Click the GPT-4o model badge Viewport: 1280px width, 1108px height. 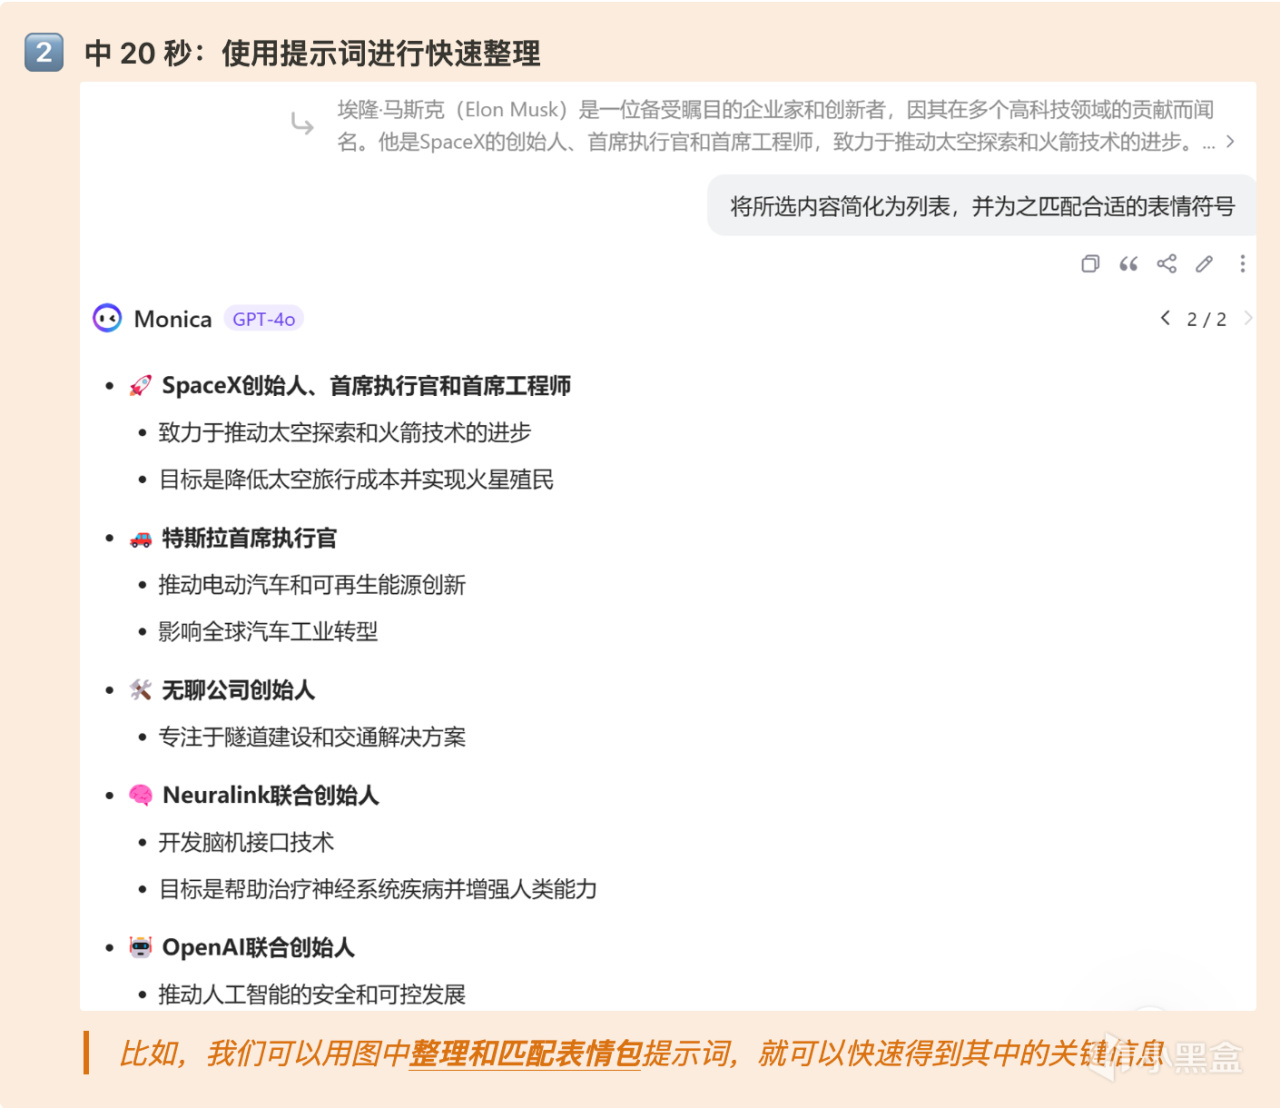point(264,319)
